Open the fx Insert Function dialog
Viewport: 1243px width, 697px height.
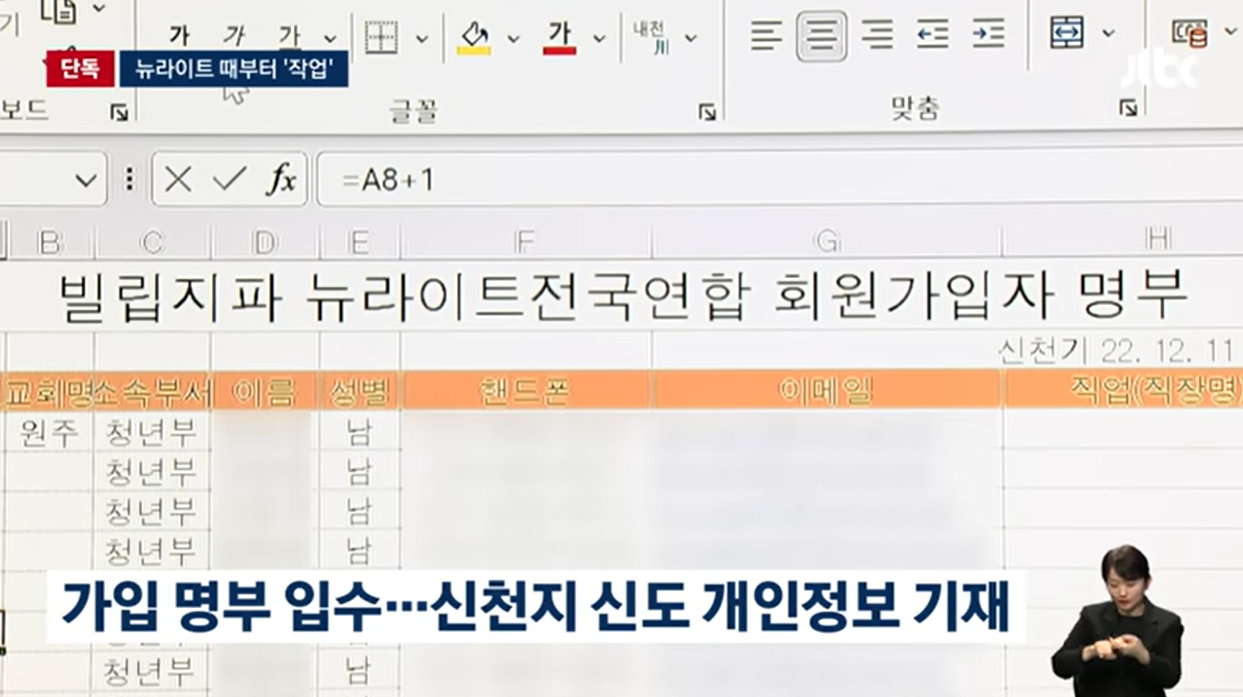click(x=281, y=180)
